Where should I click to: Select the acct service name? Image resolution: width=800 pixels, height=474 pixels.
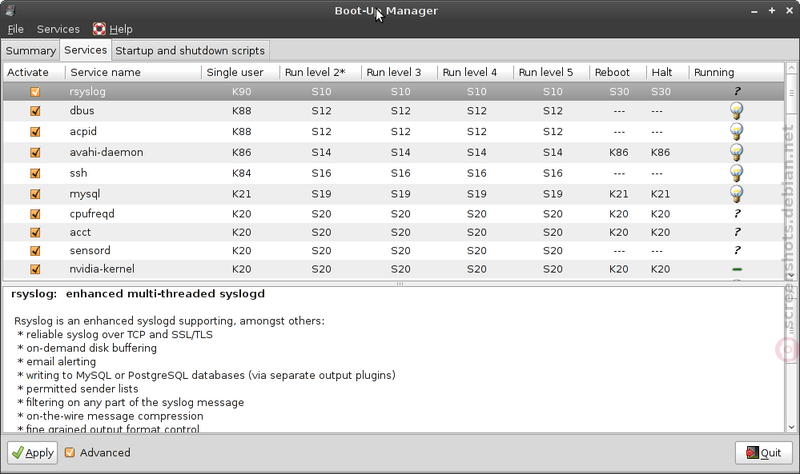(80, 232)
